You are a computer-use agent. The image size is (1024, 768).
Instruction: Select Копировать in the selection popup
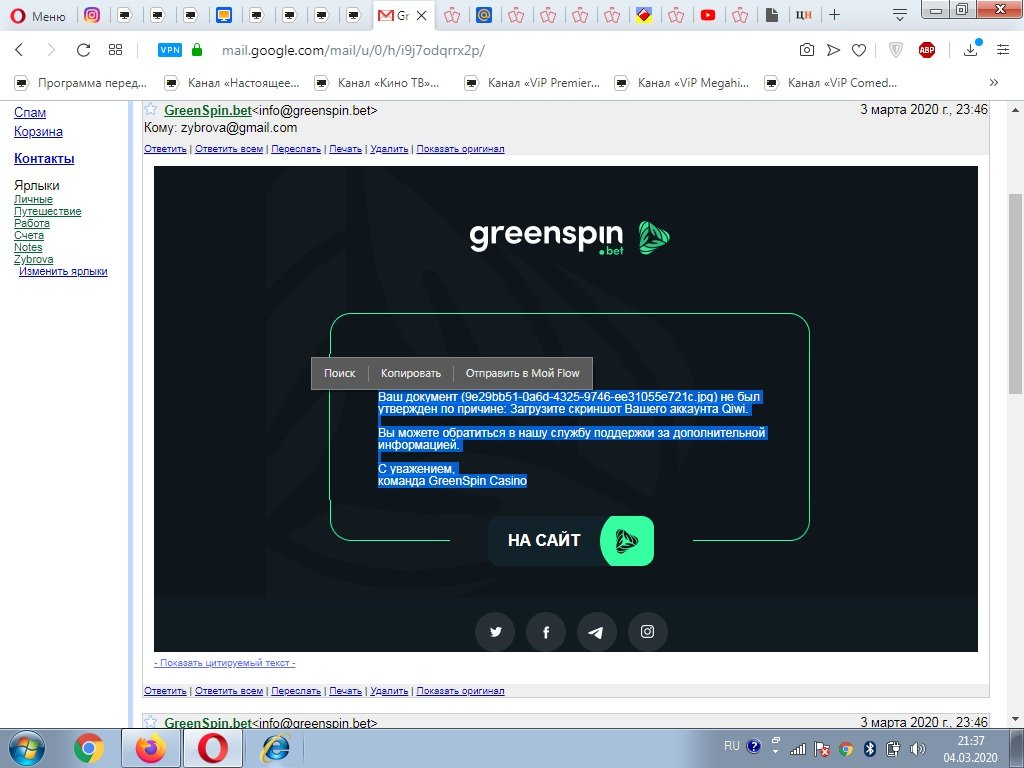pos(410,373)
